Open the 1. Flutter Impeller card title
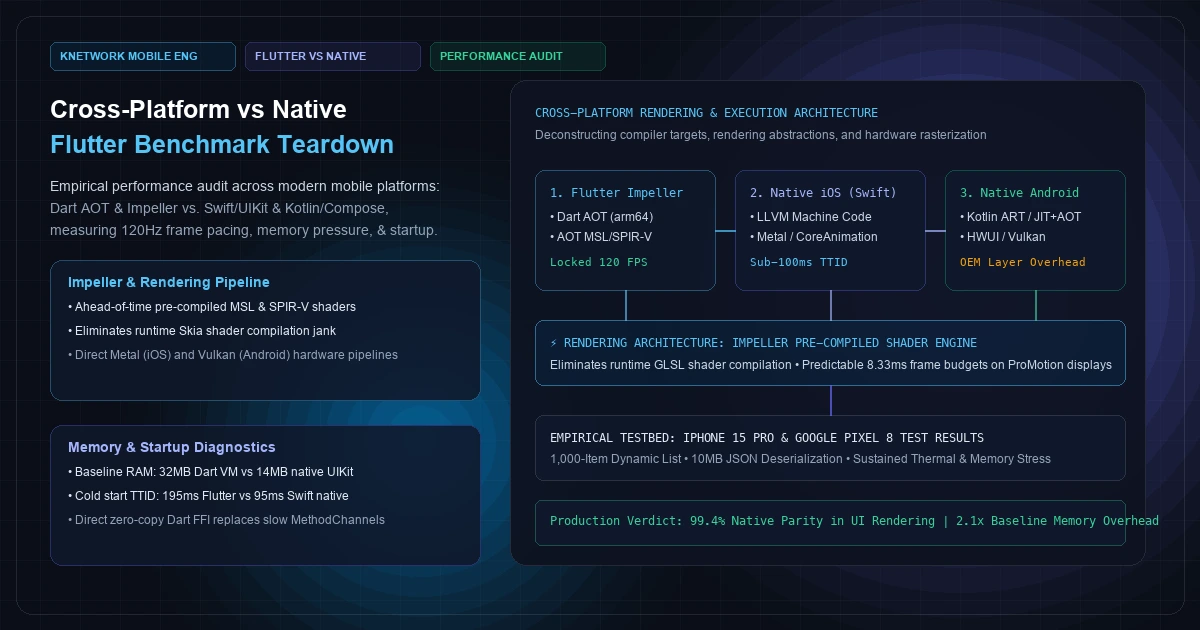Screen dimensions: 1200x630 tap(616, 192)
